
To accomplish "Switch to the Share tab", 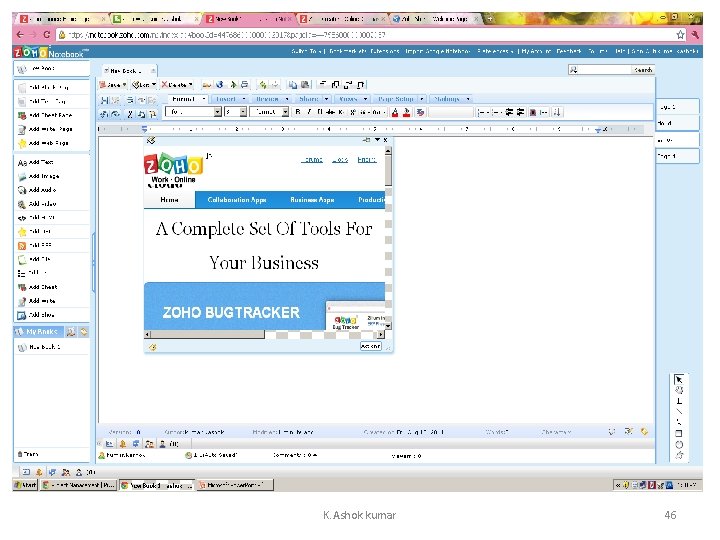I will 309,99.
